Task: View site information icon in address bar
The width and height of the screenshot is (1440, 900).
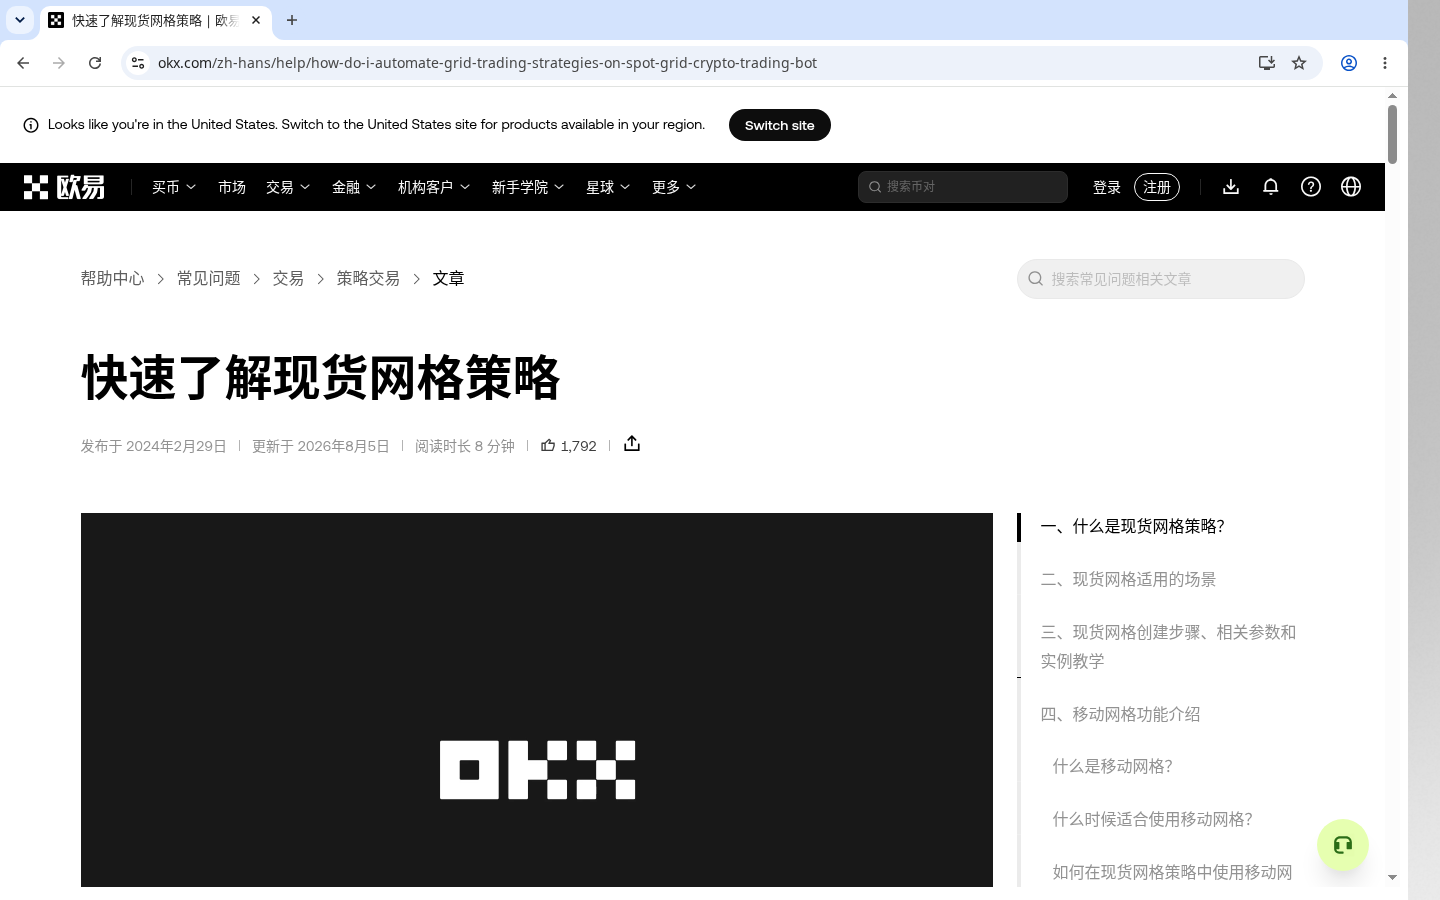Action: coord(138,63)
